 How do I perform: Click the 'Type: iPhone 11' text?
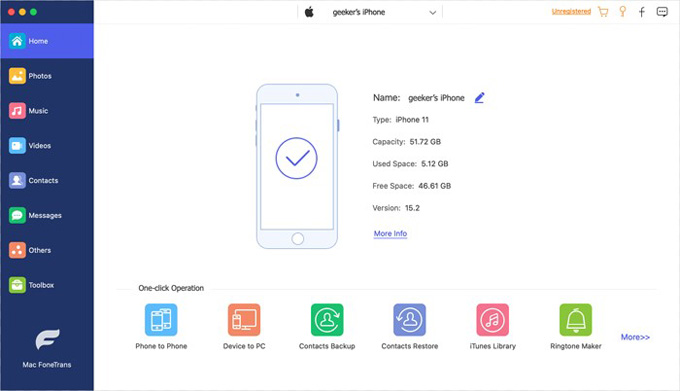point(400,120)
